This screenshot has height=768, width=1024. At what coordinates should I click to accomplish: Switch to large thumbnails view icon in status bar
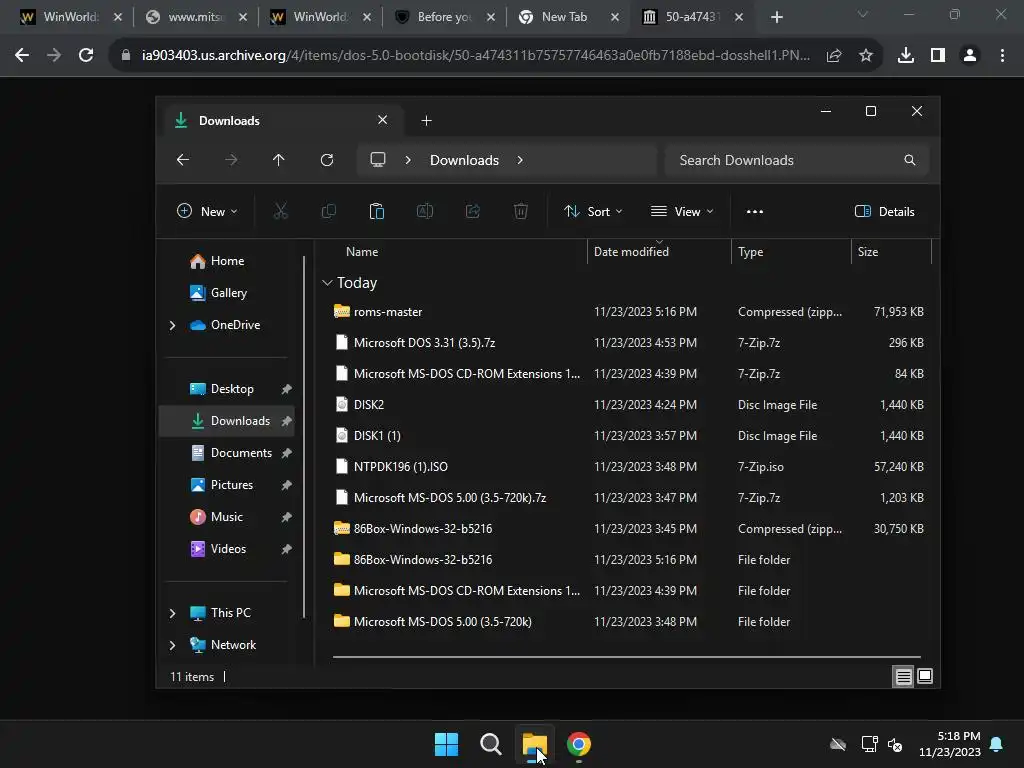click(925, 677)
